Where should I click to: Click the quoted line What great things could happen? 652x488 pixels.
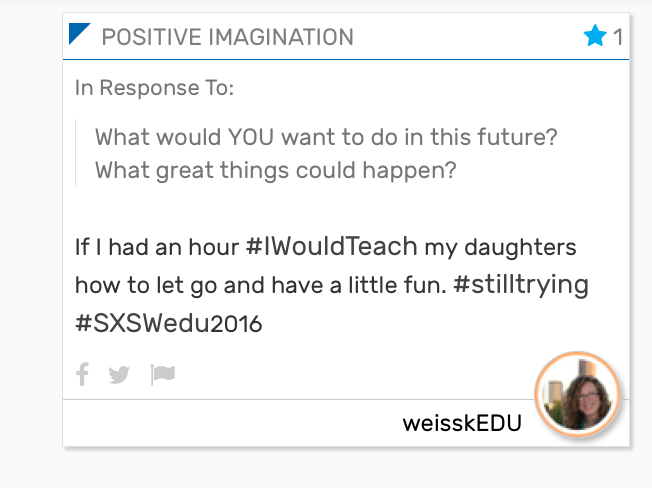[x=276, y=170]
